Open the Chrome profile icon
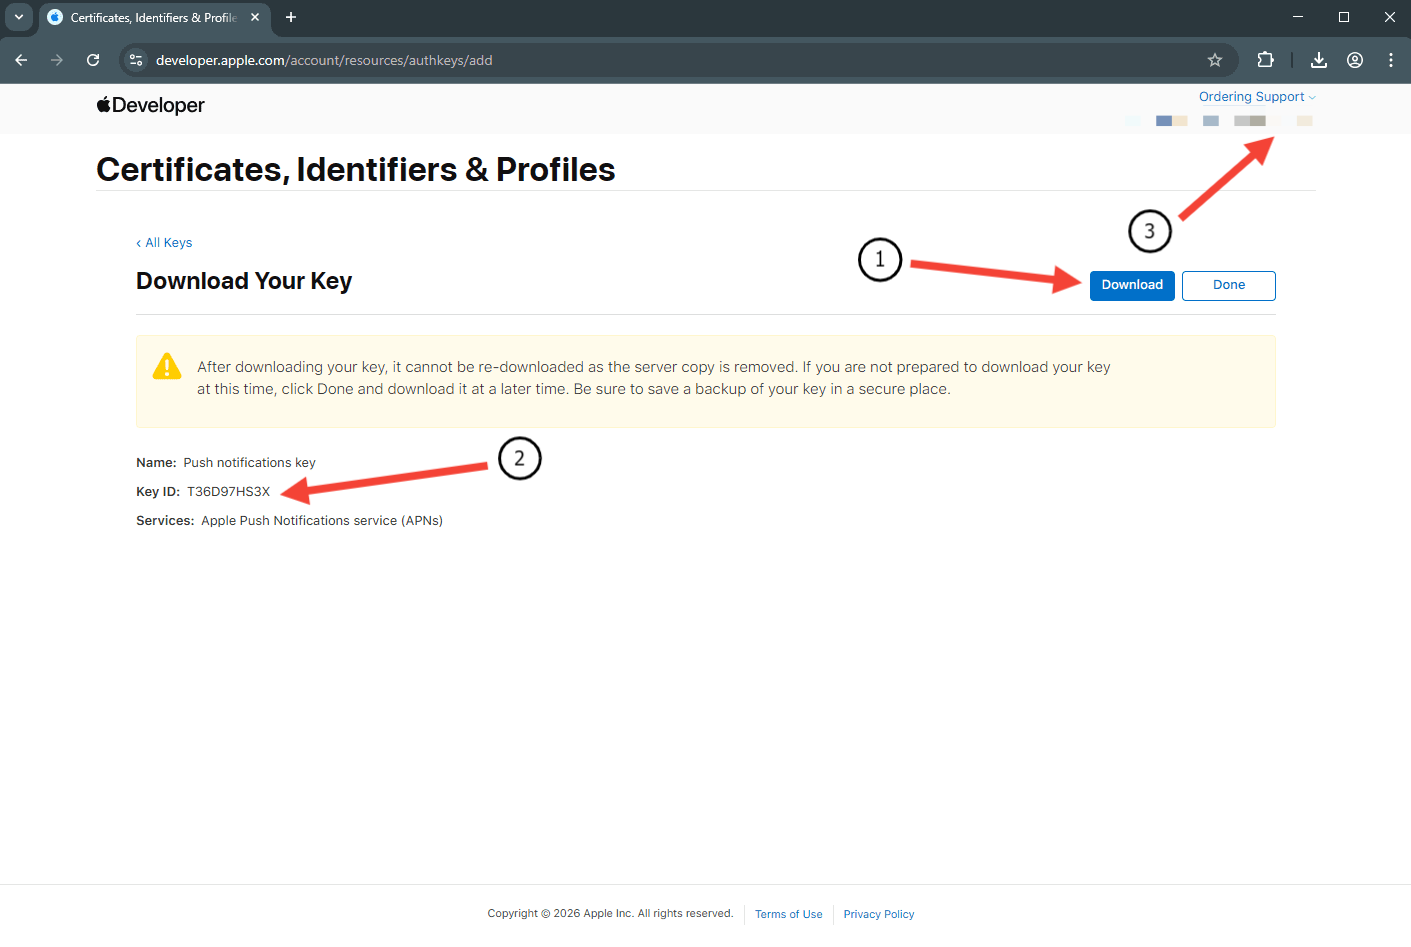This screenshot has height=947, width=1411. [1355, 60]
